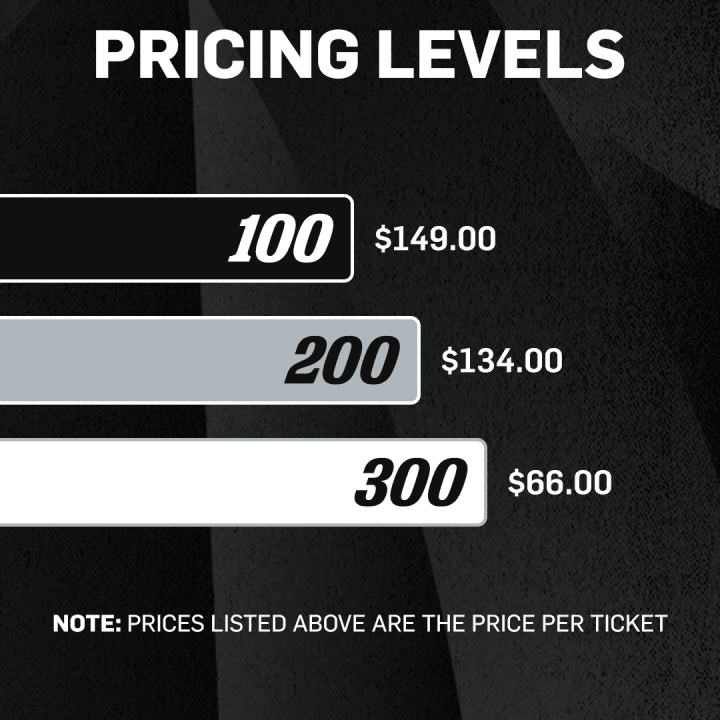
Task: Click the dollar sign before 66.00
Action: (x=516, y=482)
